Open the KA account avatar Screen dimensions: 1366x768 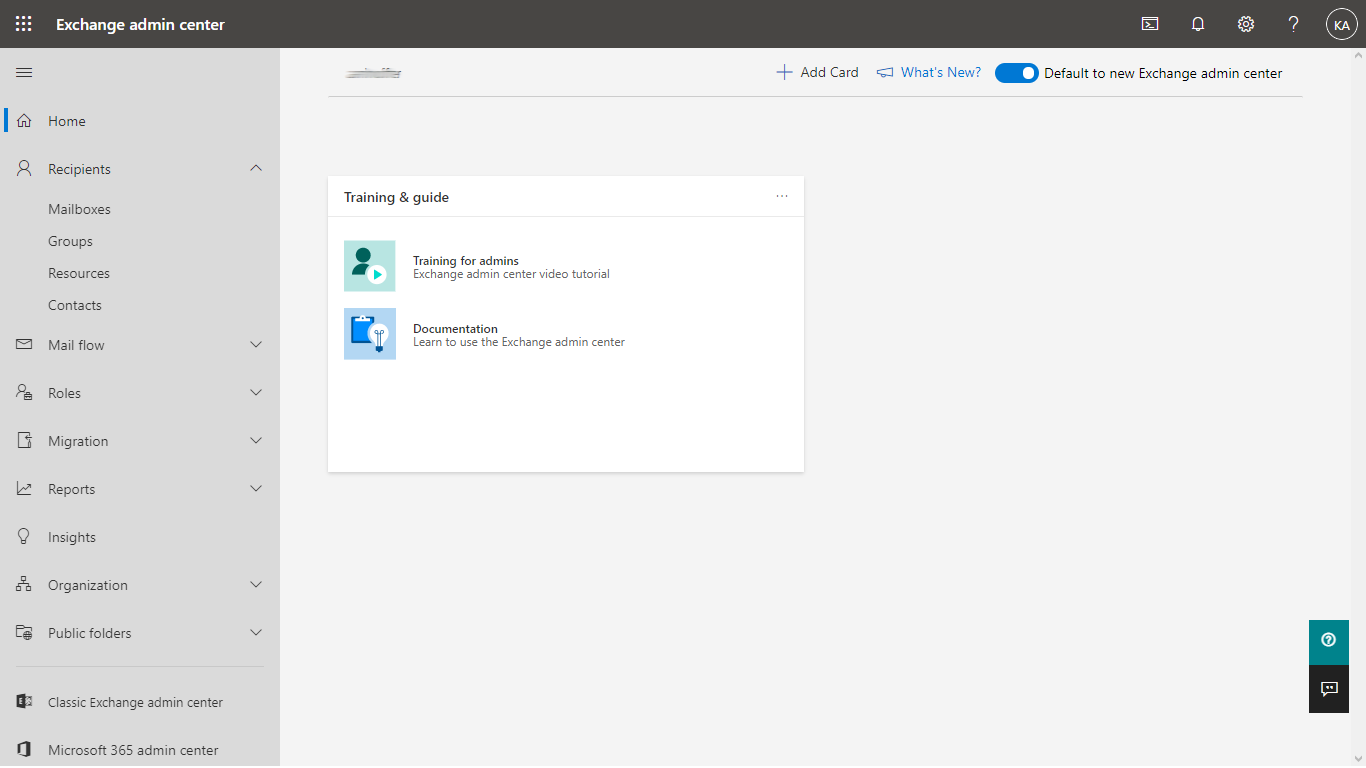[1341, 24]
